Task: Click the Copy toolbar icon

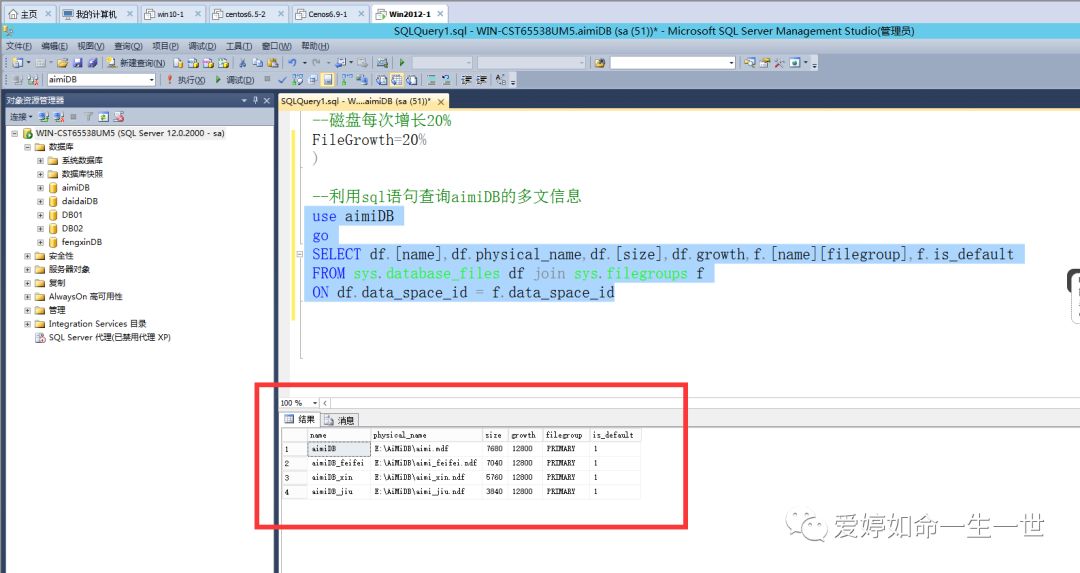Action: (257, 63)
